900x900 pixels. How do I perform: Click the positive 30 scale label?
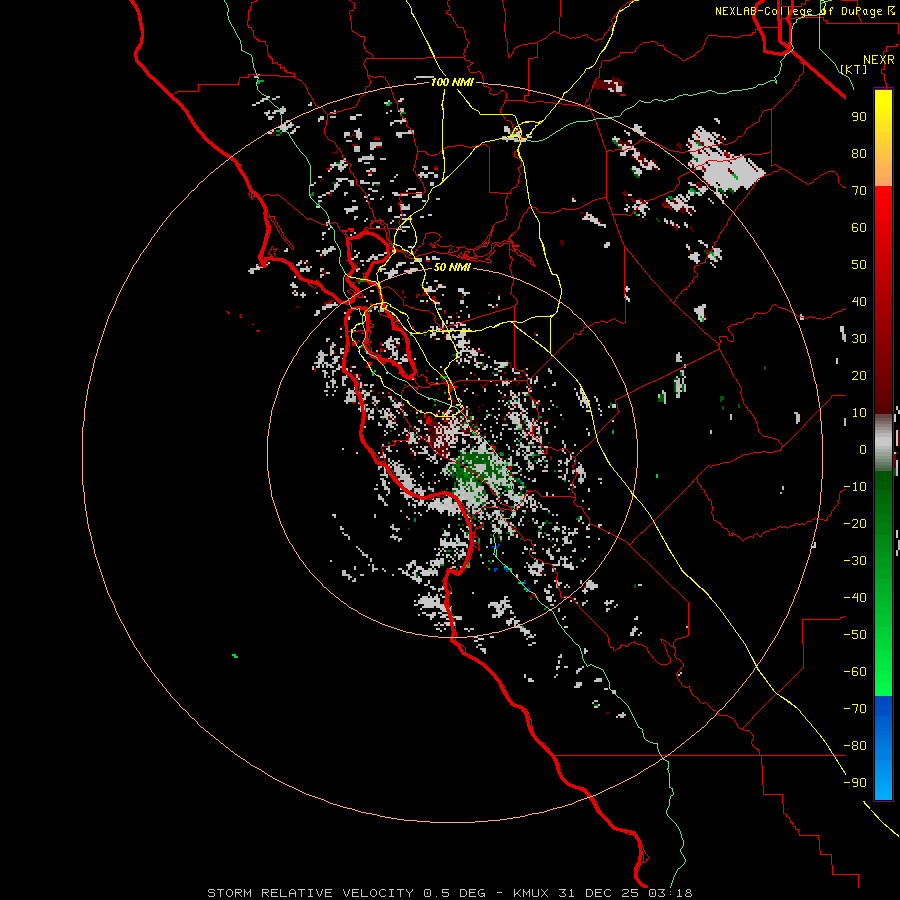click(x=859, y=339)
